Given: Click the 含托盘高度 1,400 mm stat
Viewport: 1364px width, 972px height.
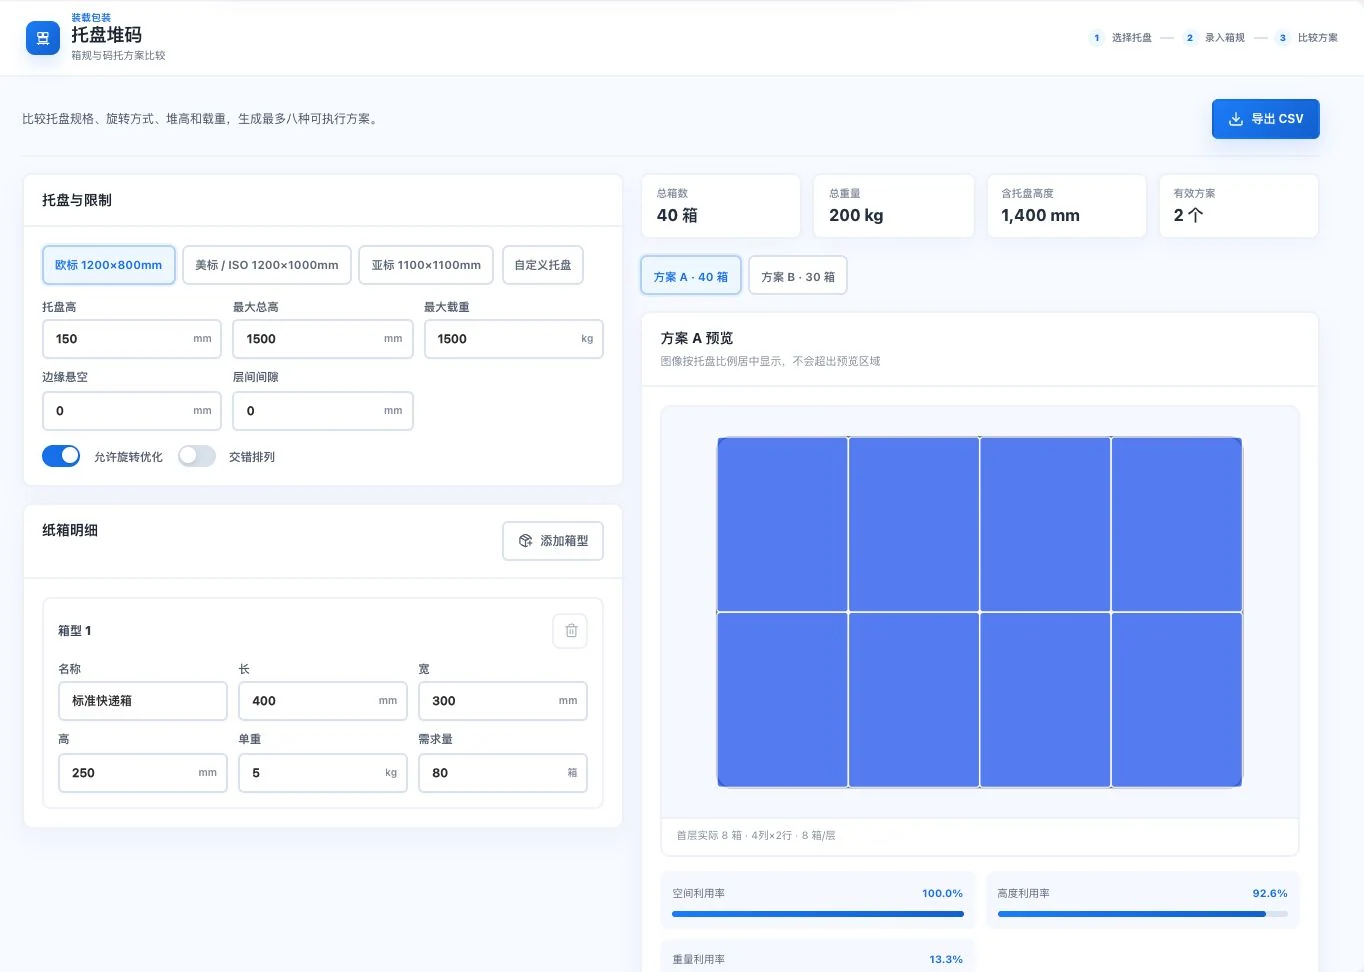Looking at the screenshot, I should (x=1067, y=206).
